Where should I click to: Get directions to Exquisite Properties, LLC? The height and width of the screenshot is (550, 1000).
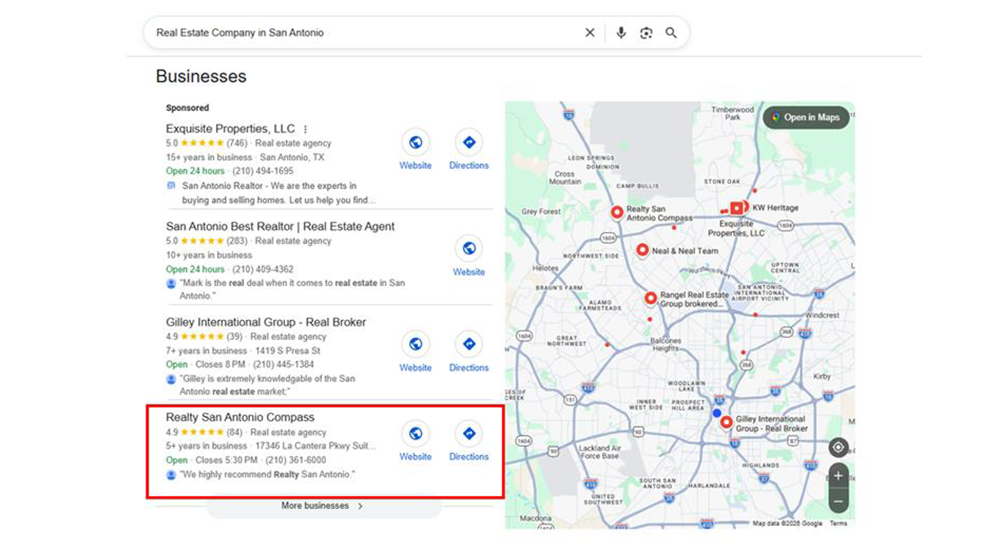469,142
